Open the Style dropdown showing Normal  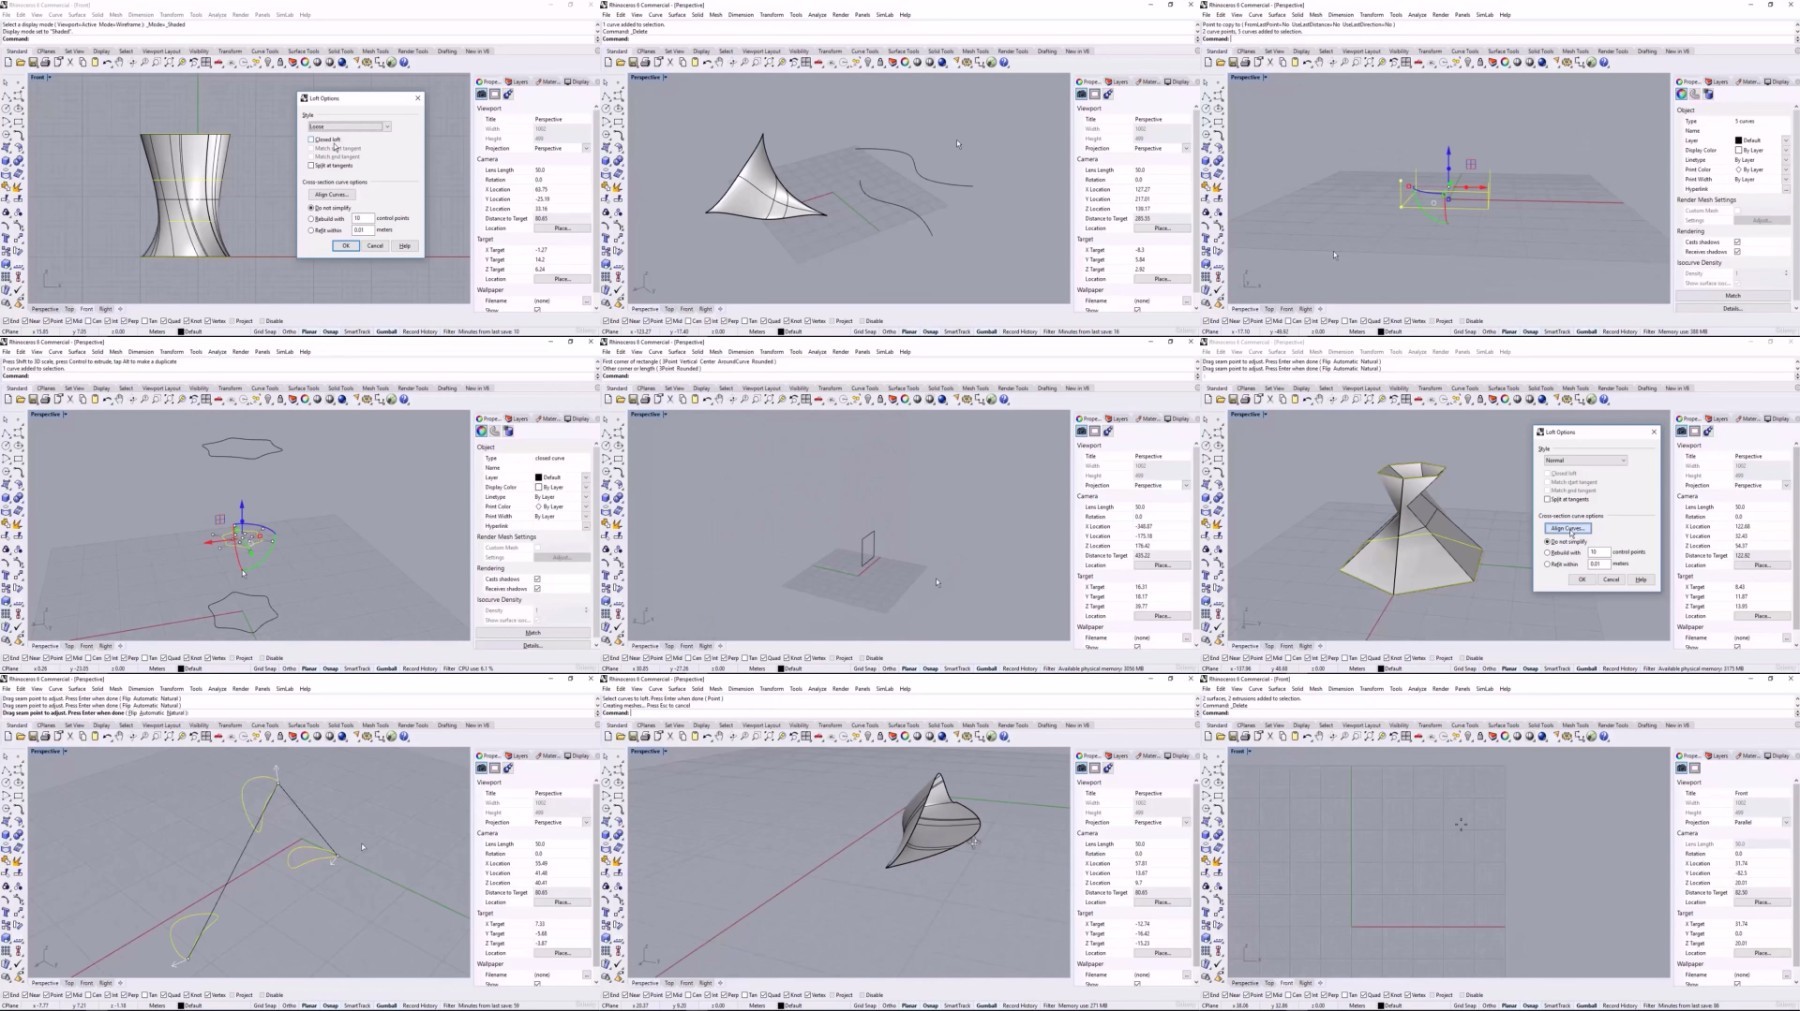pyautogui.click(x=1585, y=460)
